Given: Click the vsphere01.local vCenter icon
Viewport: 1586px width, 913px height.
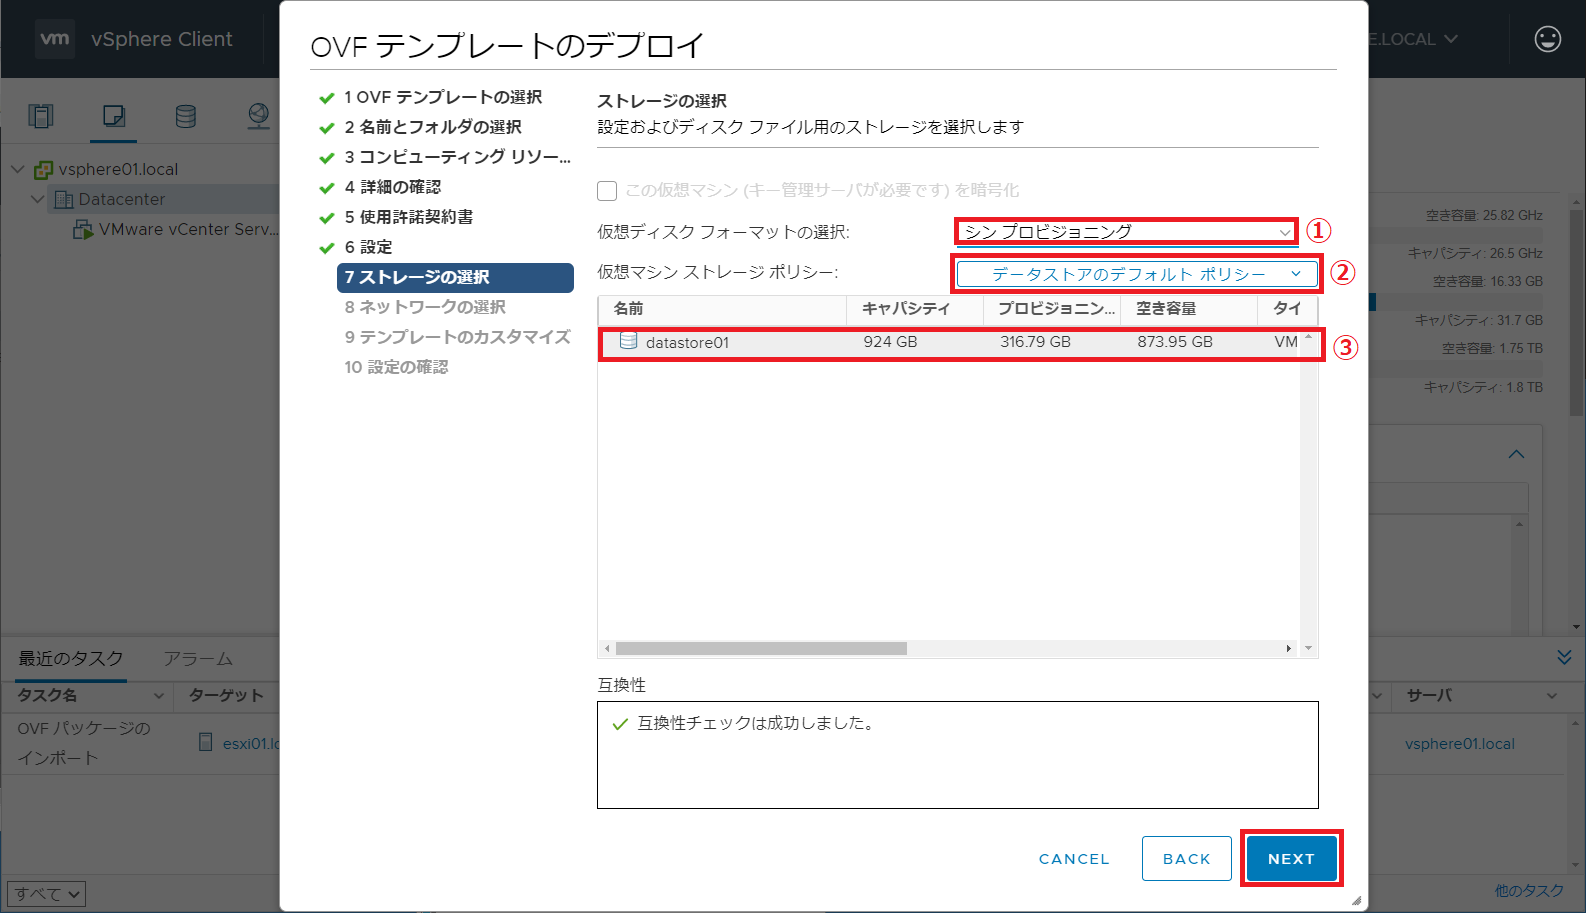Looking at the screenshot, I should pyautogui.click(x=44, y=169).
